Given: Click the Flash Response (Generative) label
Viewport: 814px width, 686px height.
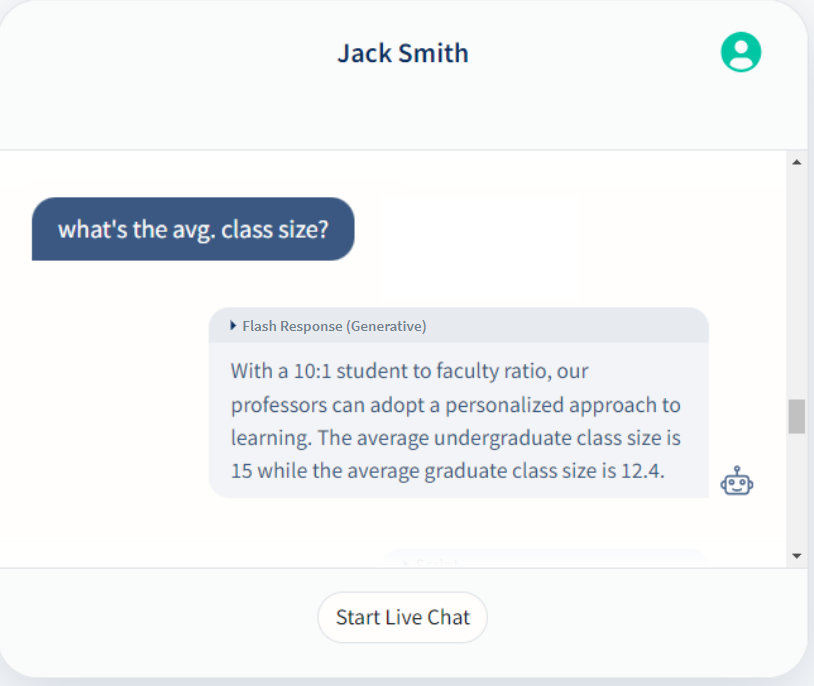Looking at the screenshot, I should point(334,326).
